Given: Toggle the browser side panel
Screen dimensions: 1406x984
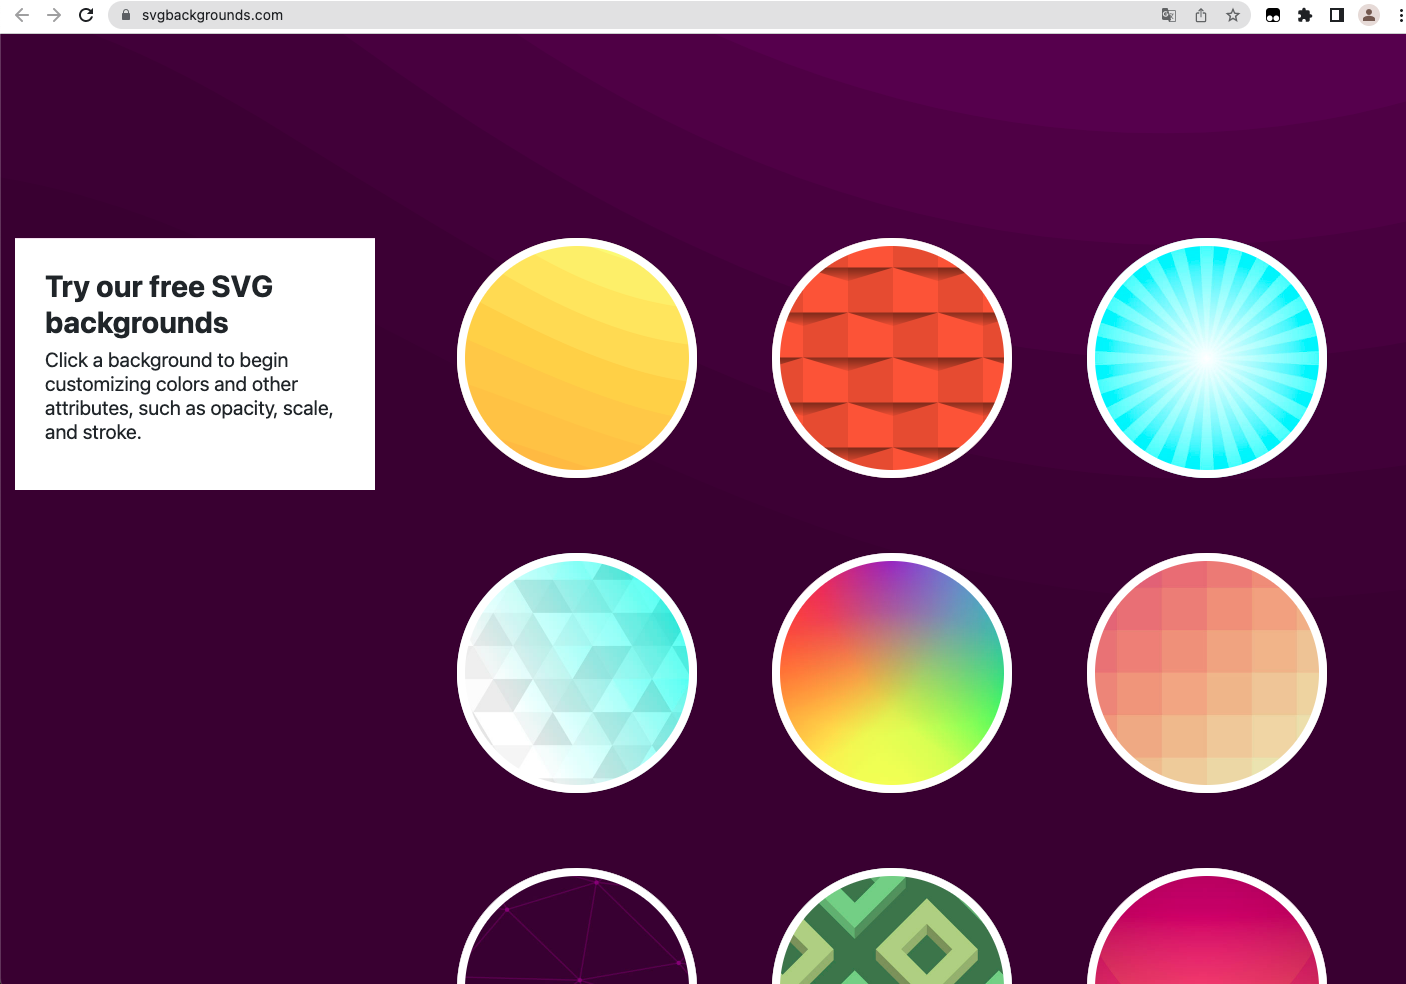Looking at the screenshot, I should 1337,15.
